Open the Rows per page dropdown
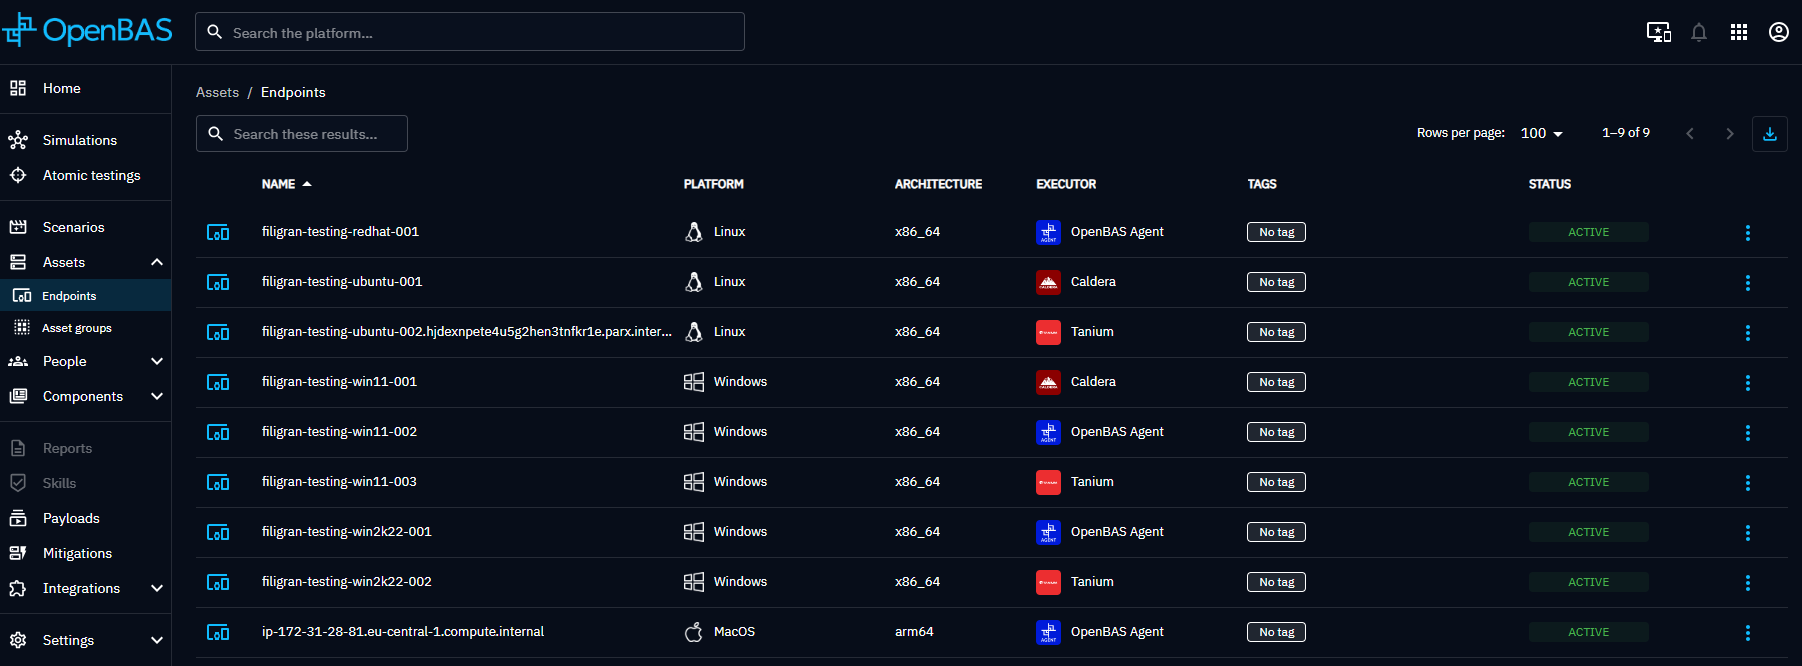1802x666 pixels. [x=1541, y=133]
